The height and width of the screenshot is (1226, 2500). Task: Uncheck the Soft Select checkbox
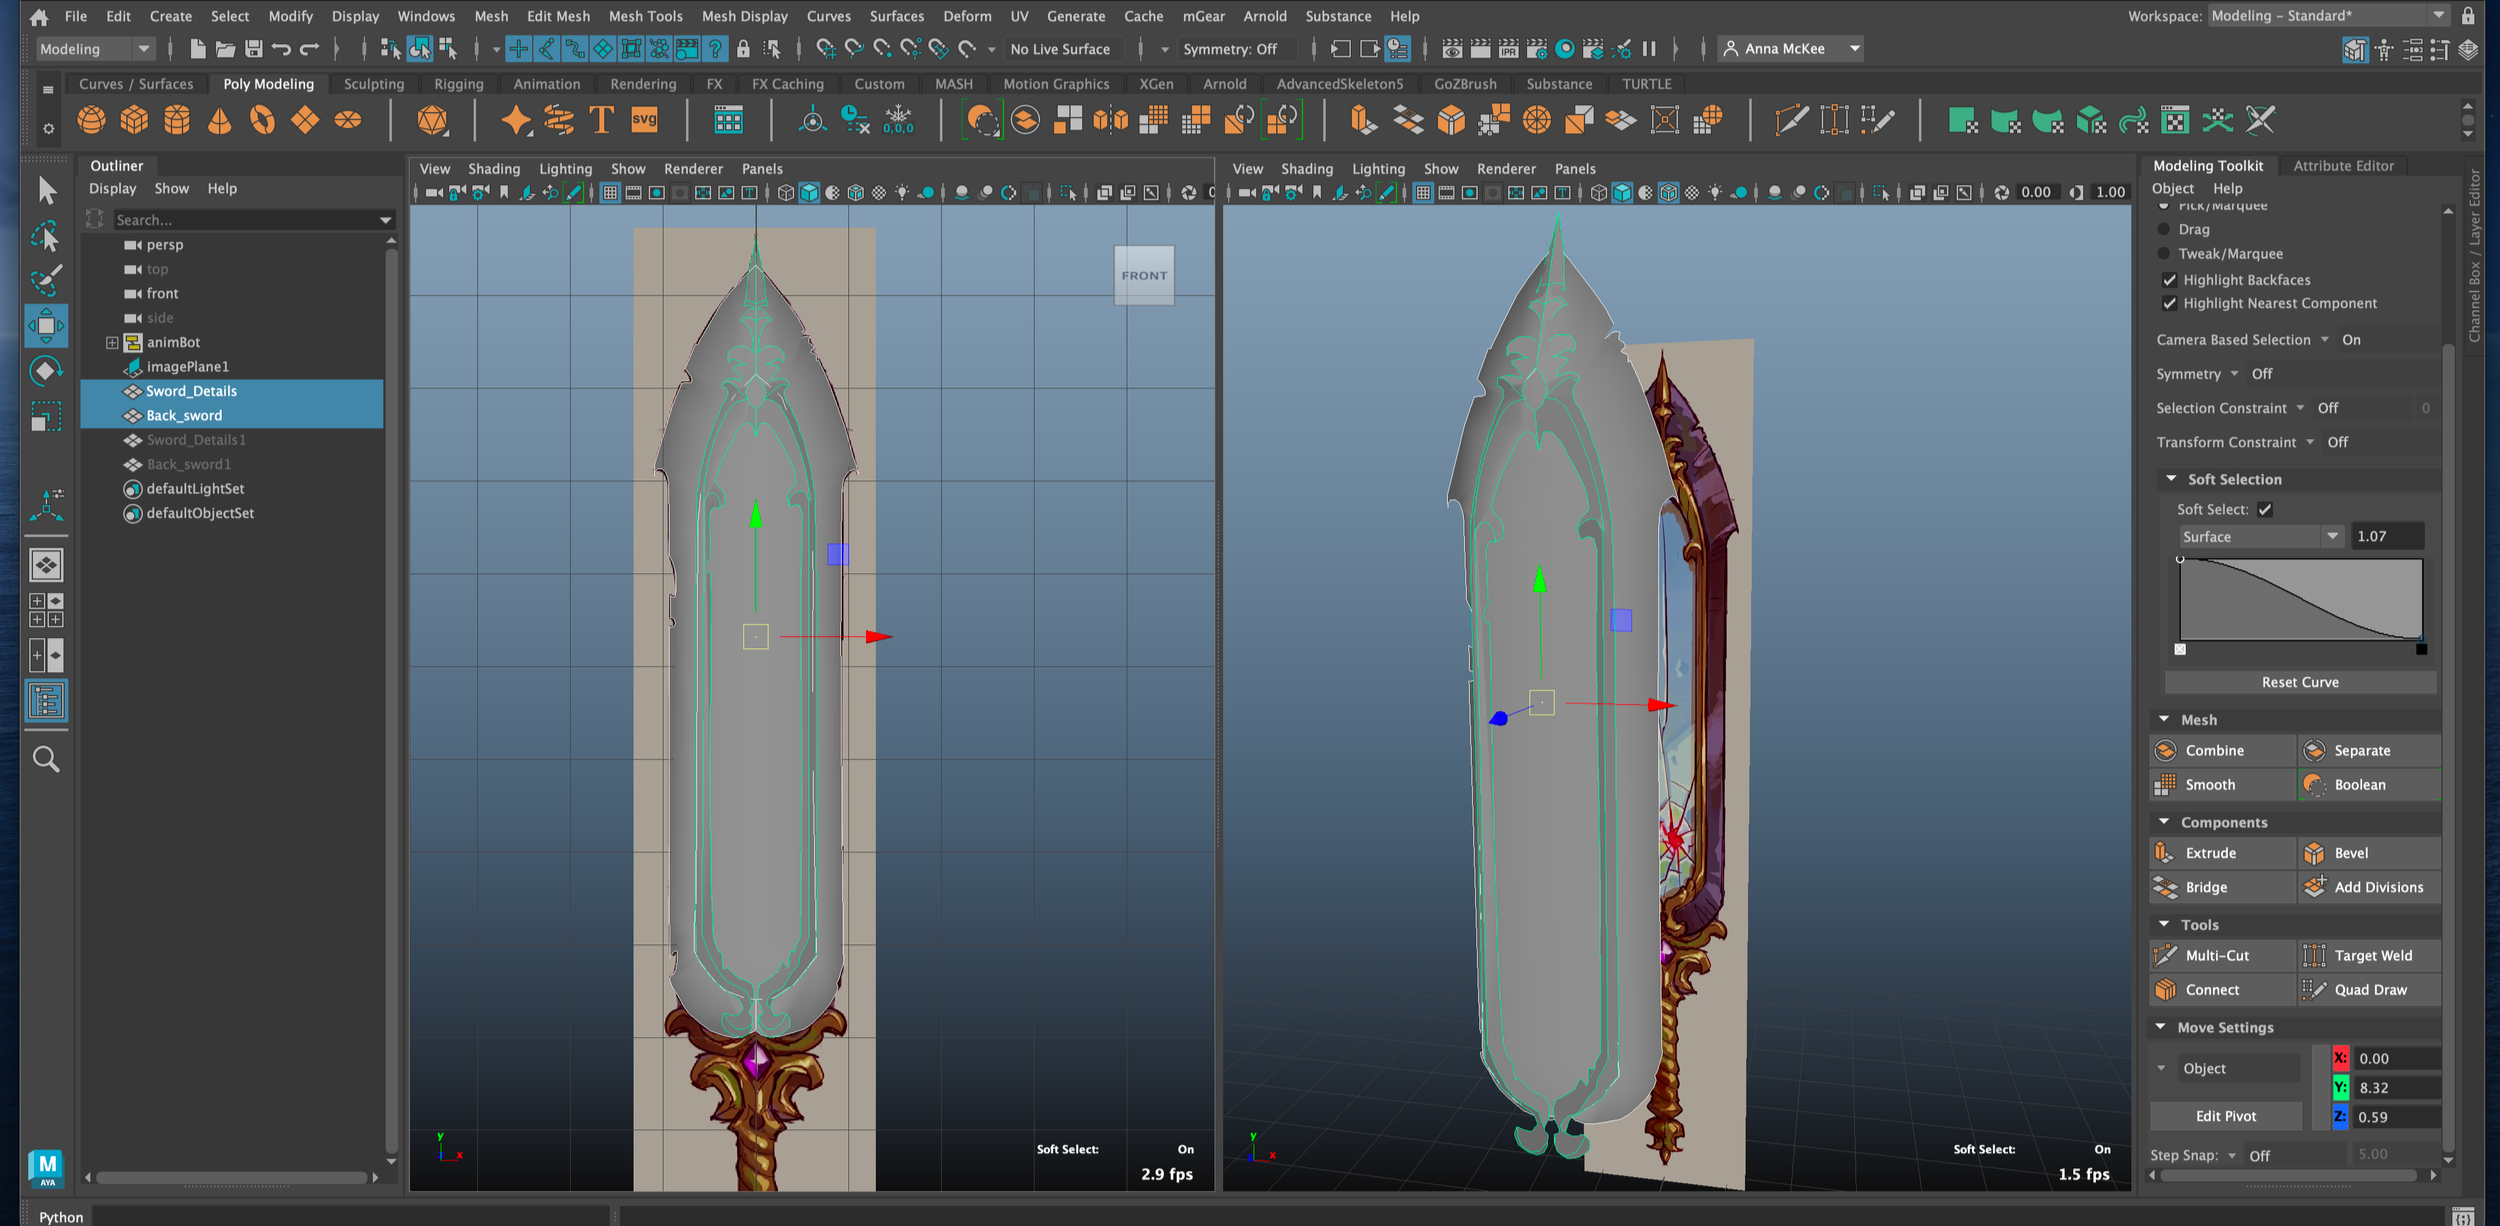[2265, 509]
